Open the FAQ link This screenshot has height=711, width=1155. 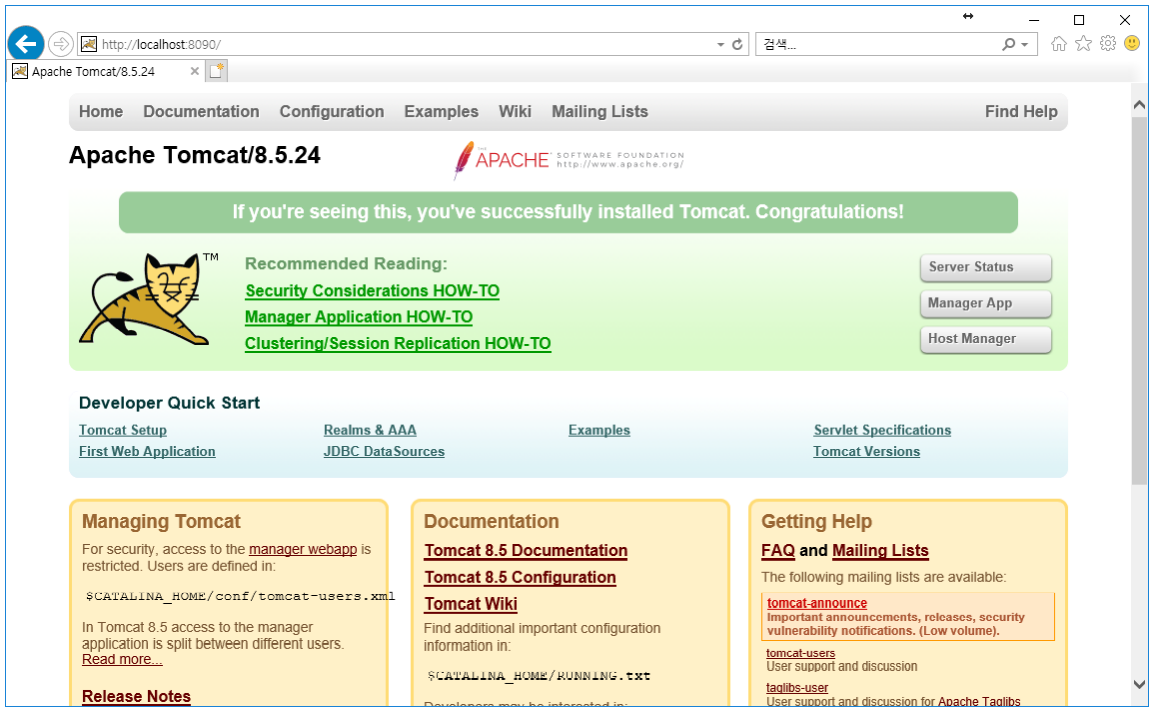point(778,551)
